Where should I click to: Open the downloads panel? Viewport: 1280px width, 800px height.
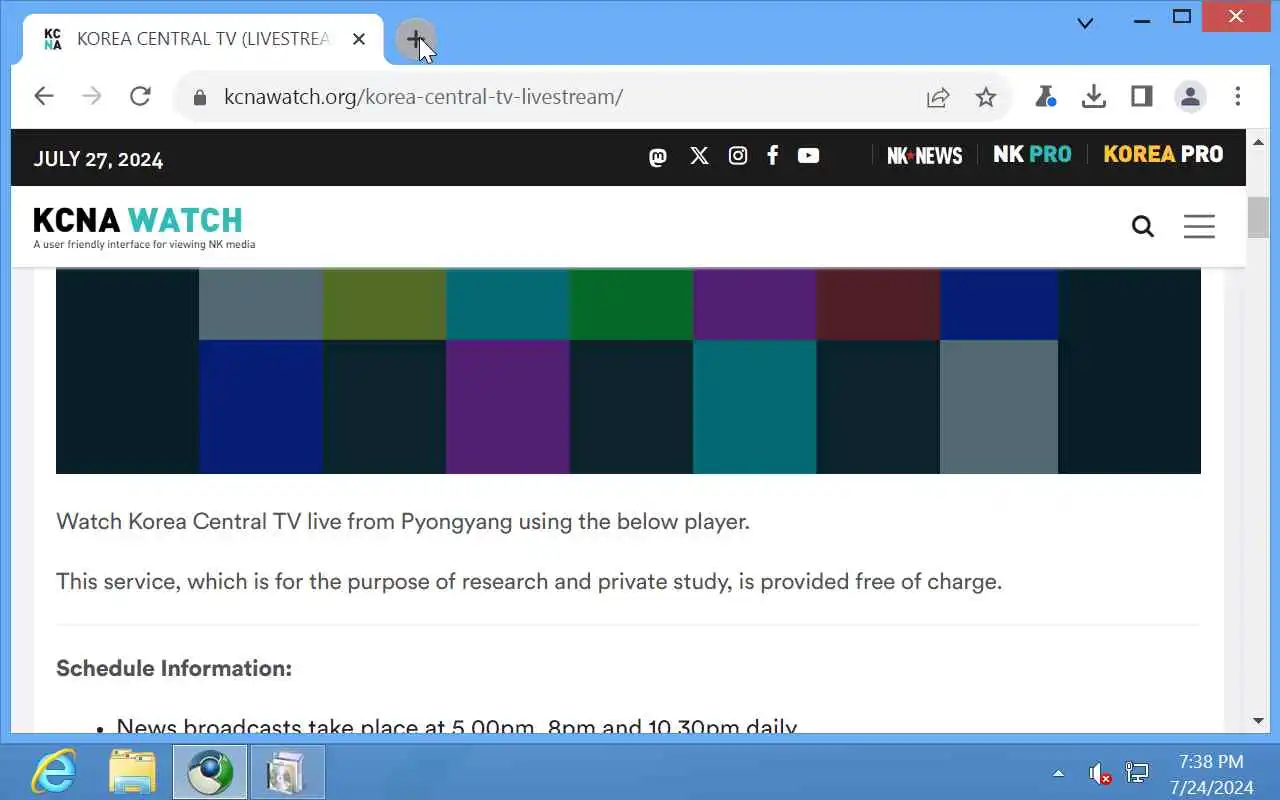click(1094, 96)
